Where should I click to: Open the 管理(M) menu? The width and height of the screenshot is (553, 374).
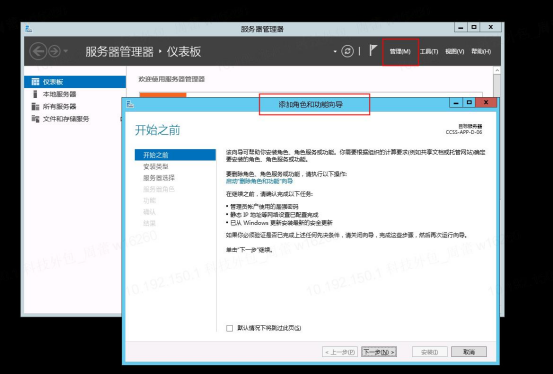tap(400, 52)
